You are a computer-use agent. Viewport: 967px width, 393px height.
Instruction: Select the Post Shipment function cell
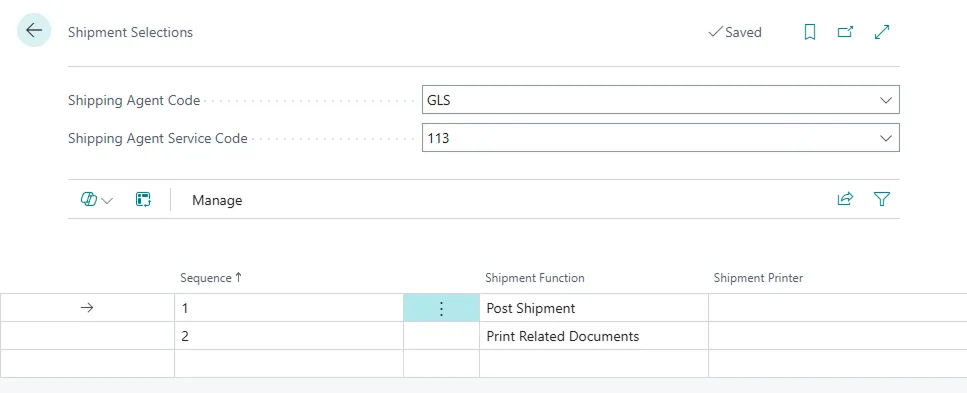click(x=594, y=308)
